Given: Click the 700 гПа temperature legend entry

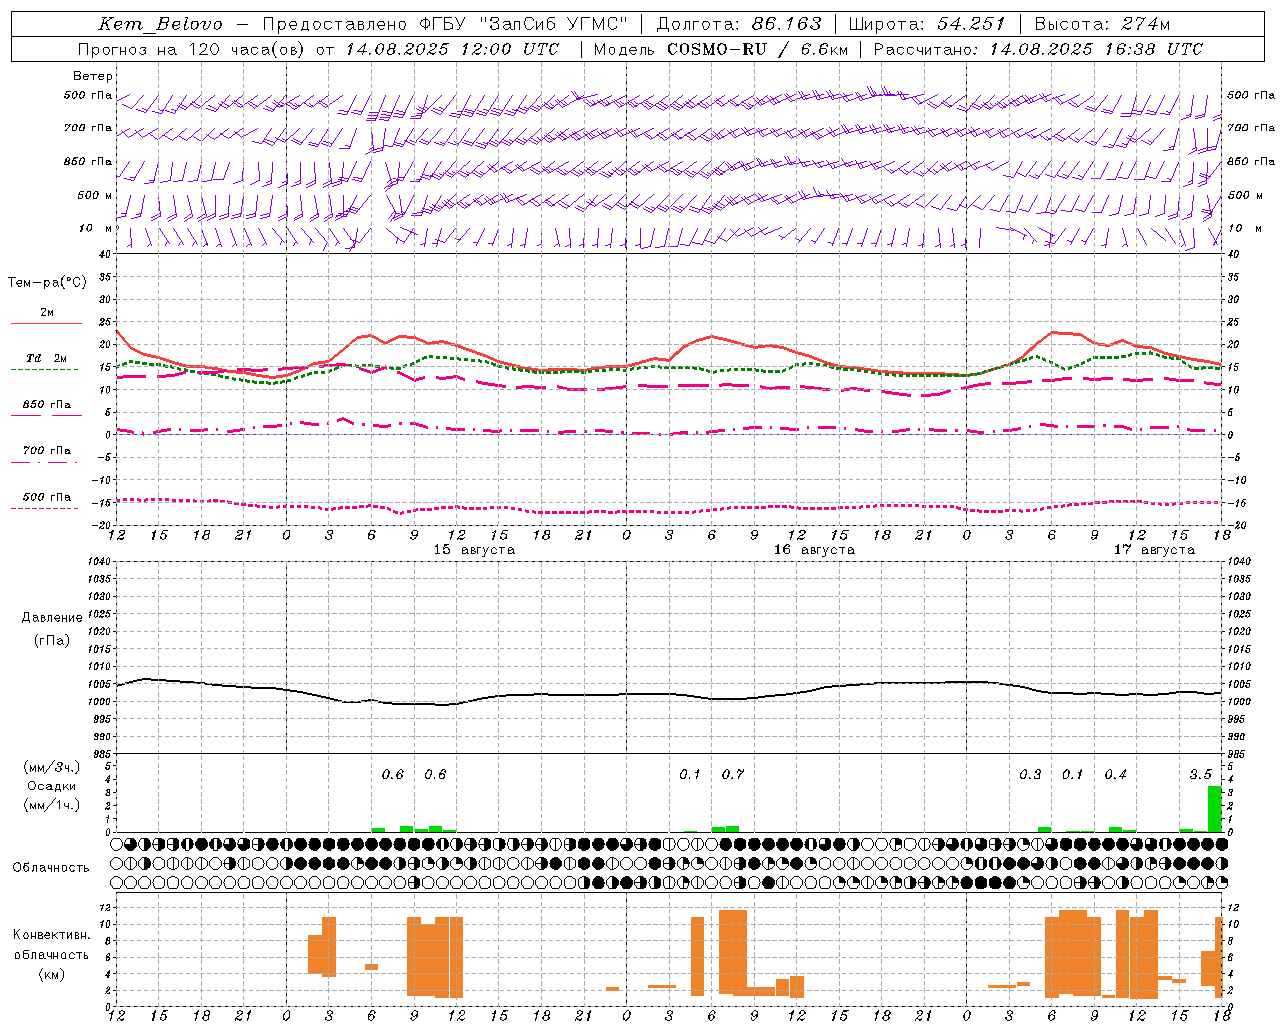Looking at the screenshot, I should coord(47,451).
